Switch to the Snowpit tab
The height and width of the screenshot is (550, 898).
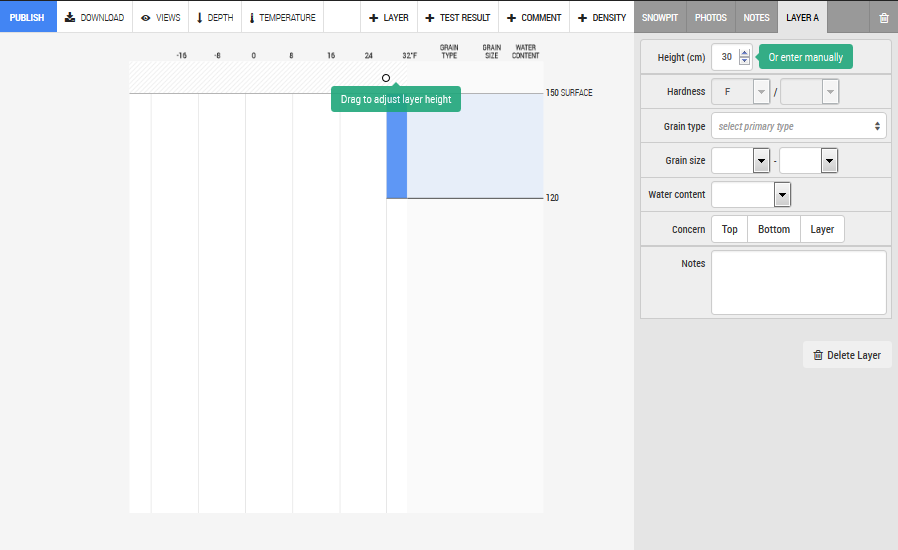click(660, 17)
